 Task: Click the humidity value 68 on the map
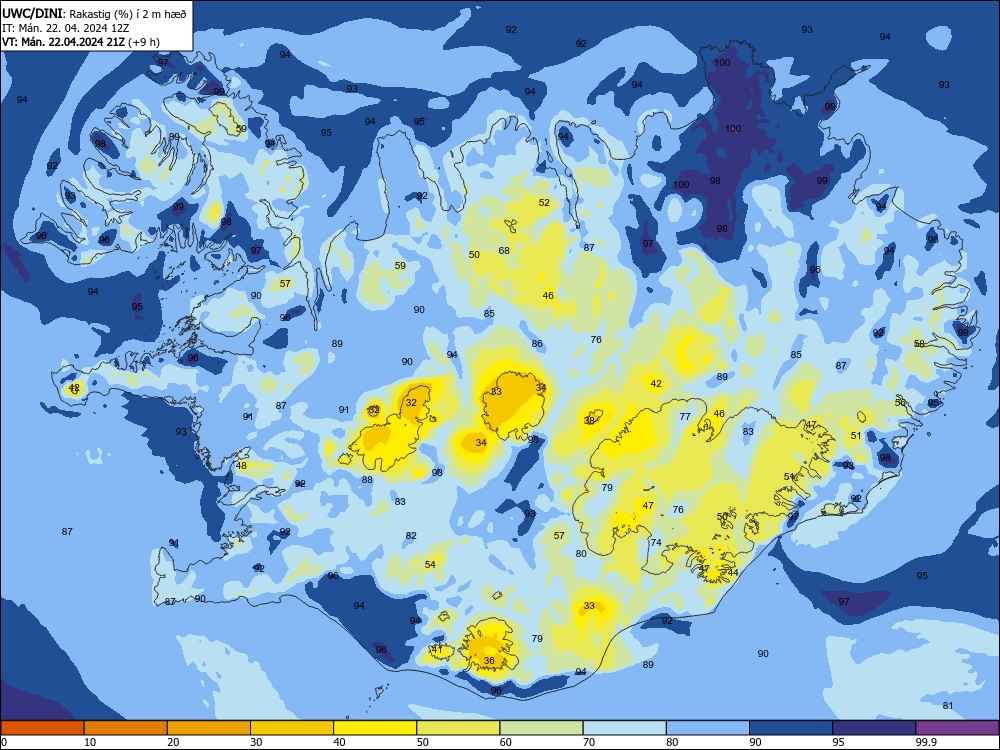pyautogui.click(x=504, y=251)
